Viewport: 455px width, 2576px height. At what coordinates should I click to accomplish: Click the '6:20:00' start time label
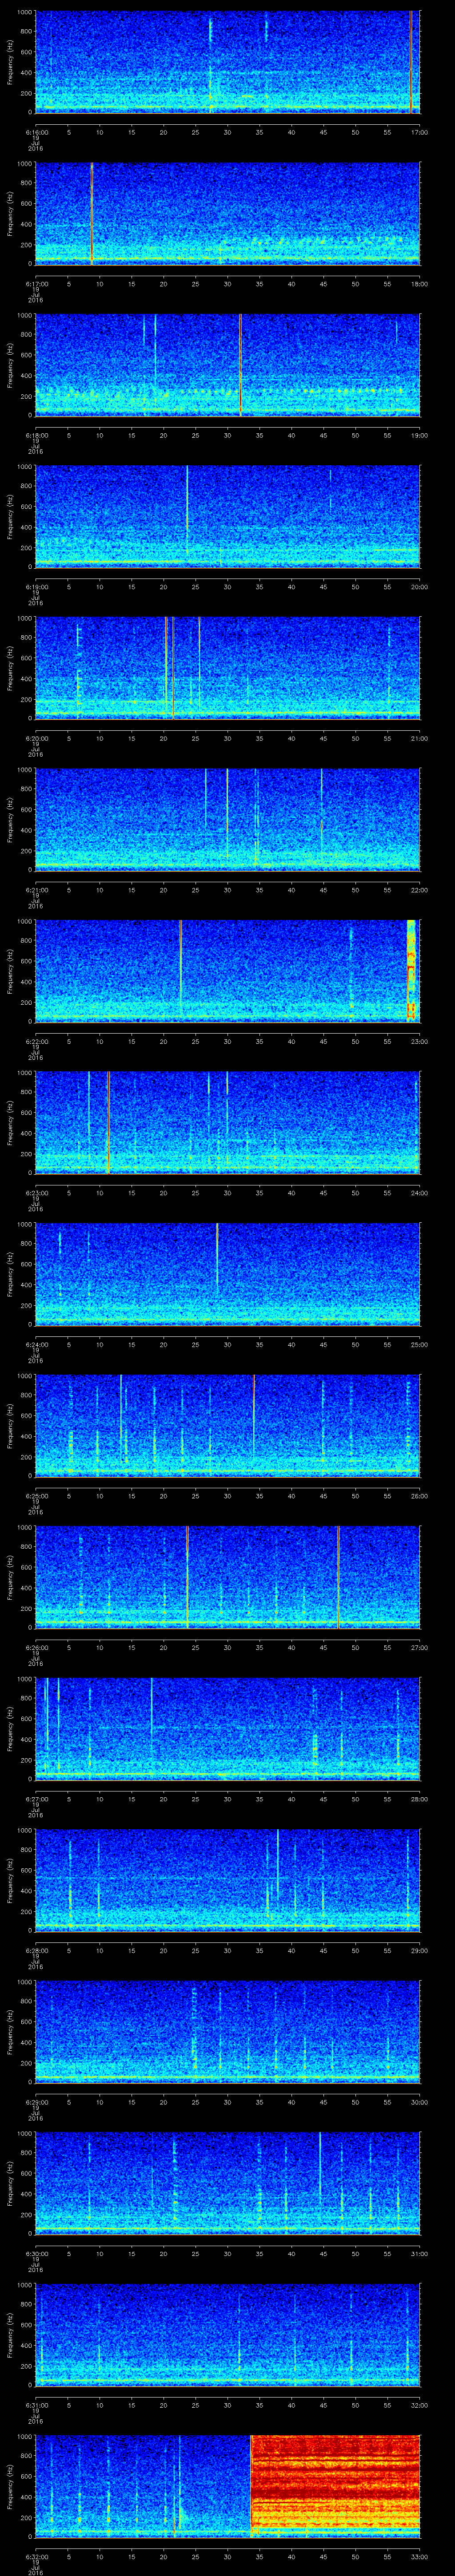tap(36, 738)
